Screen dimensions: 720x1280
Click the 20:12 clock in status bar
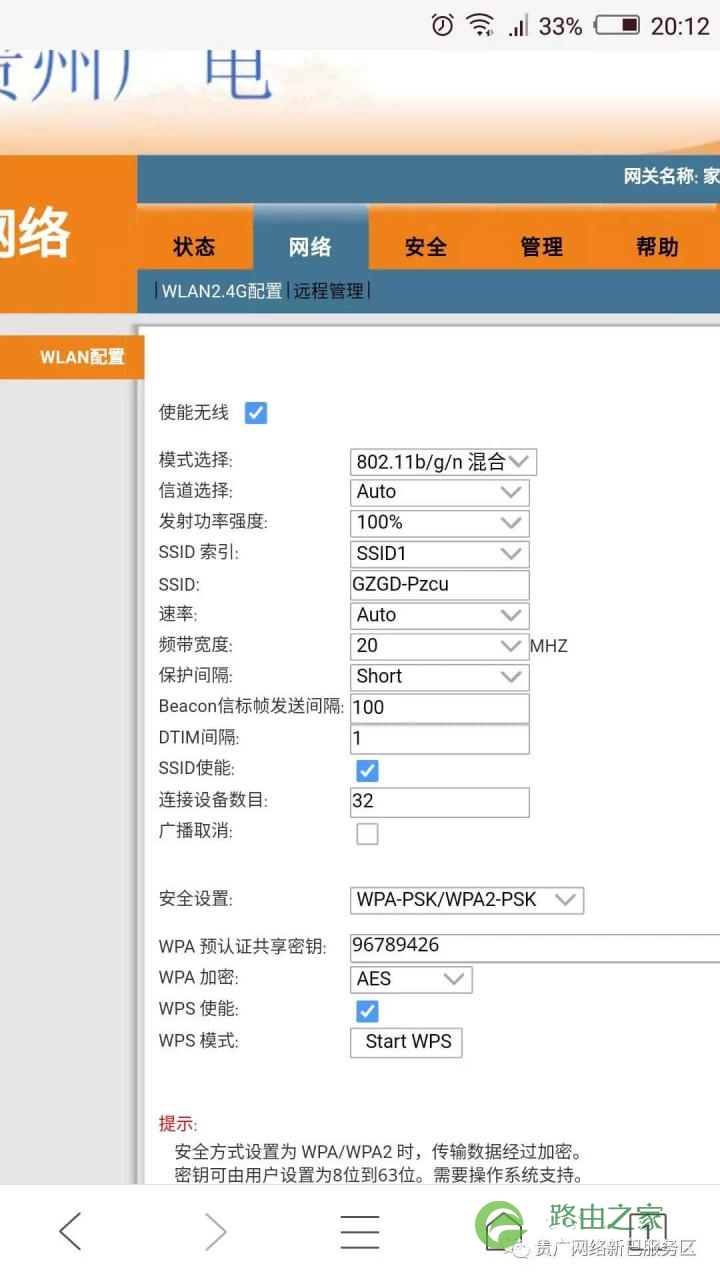(x=680, y=27)
